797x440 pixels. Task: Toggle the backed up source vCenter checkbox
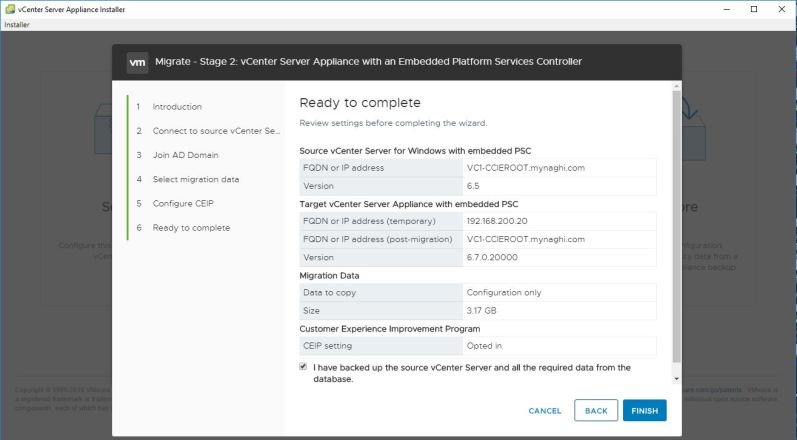303,367
